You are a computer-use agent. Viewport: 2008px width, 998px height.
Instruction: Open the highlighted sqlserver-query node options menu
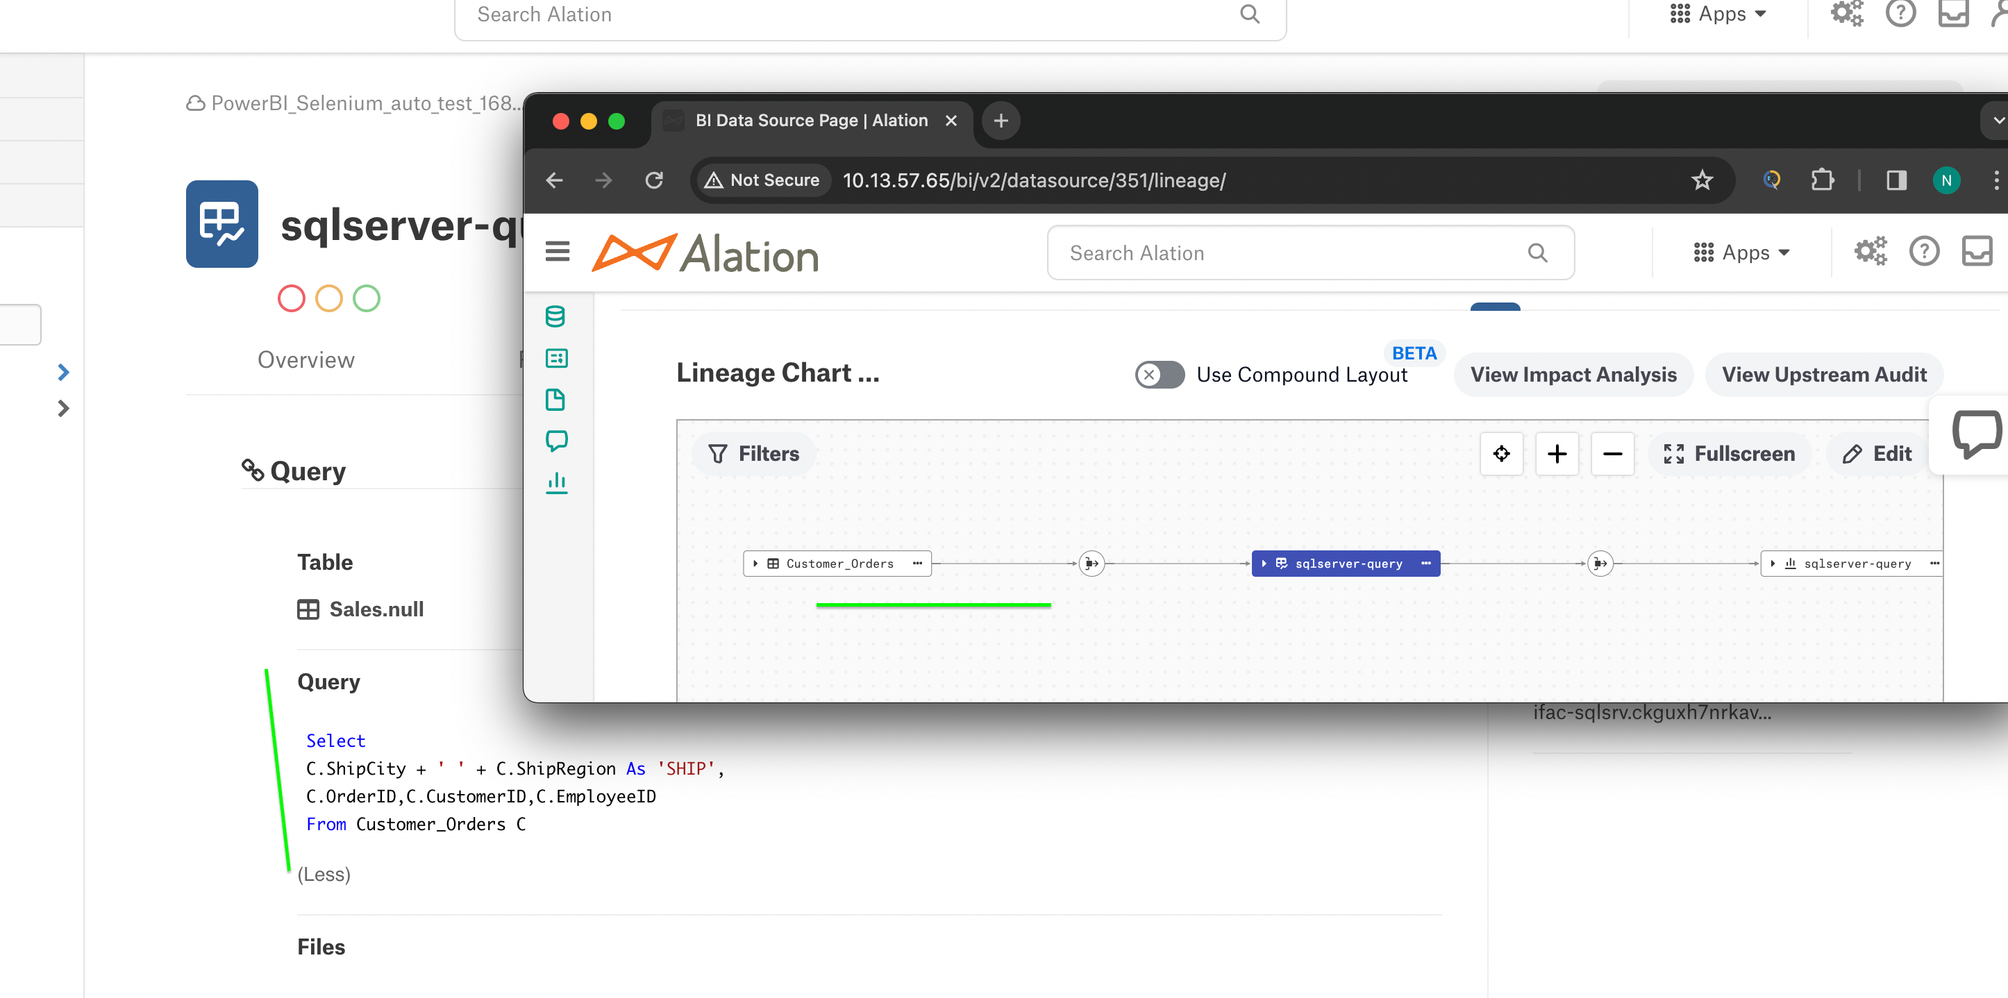pyautogui.click(x=1426, y=564)
